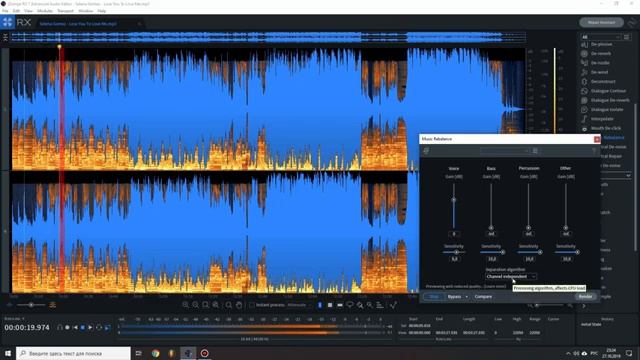Select the time selection tool

(320, 305)
